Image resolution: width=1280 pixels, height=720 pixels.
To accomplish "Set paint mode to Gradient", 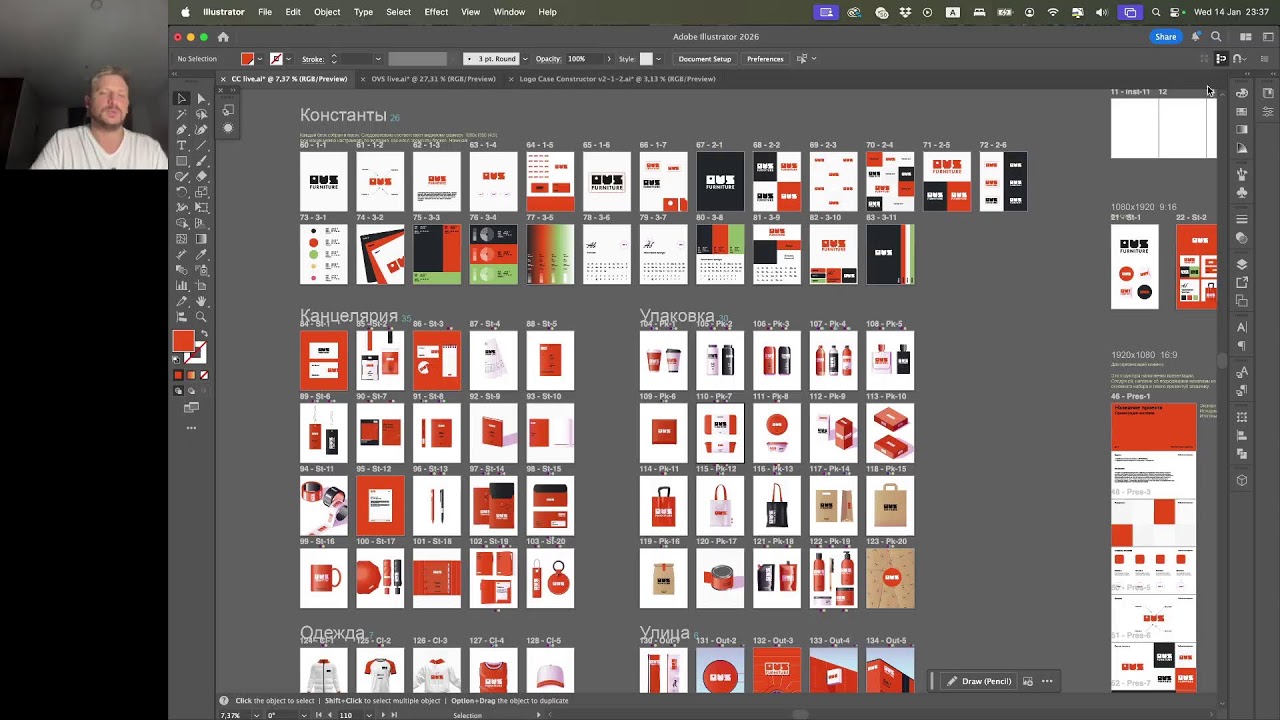I will pyautogui.click(x=191, y=375).
